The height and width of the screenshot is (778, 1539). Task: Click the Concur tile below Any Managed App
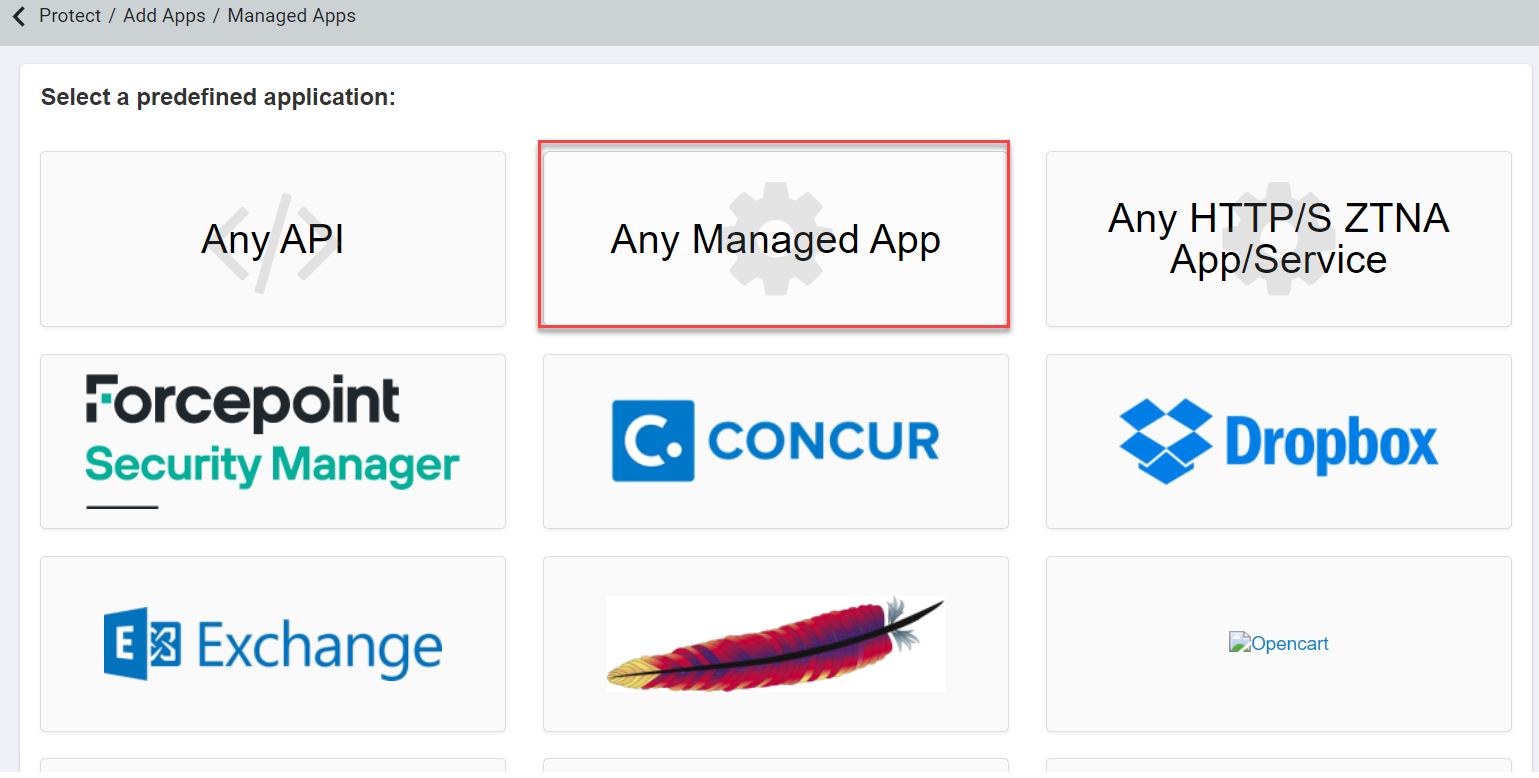(x=775, y=441)
